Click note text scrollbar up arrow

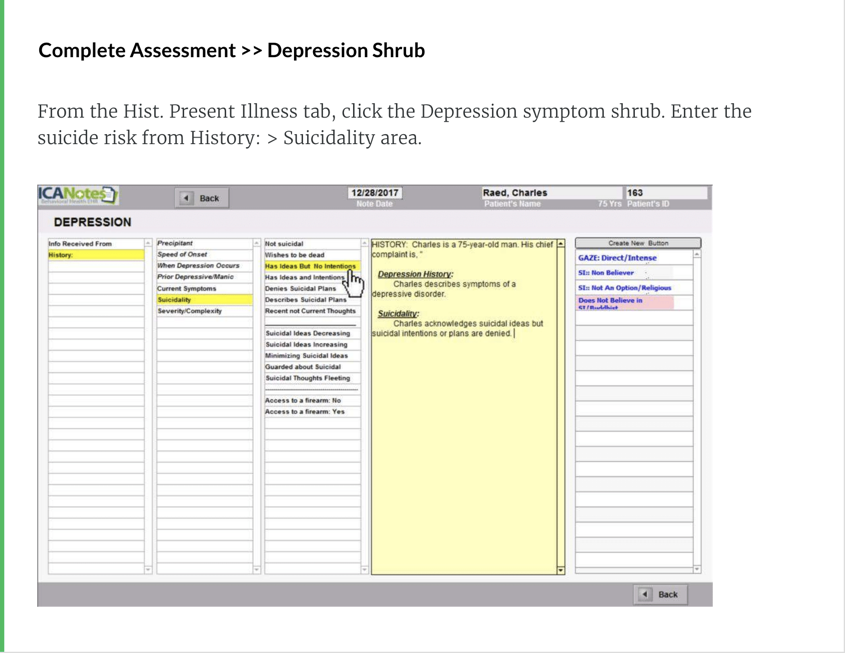[x=561, y=243]
